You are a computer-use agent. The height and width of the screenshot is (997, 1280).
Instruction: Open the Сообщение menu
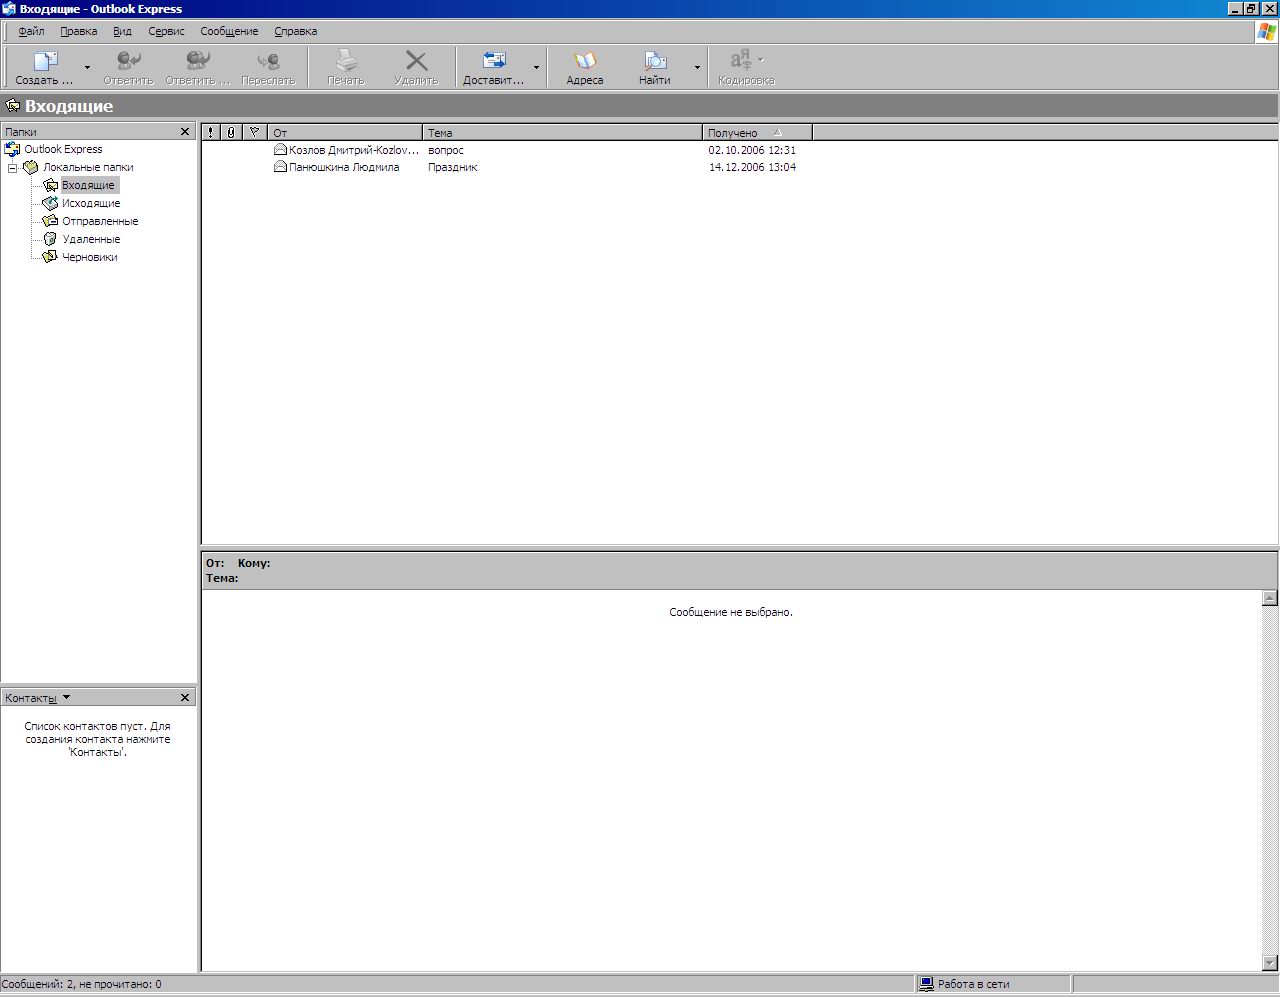pyautogui.click(x=229, y=31)
